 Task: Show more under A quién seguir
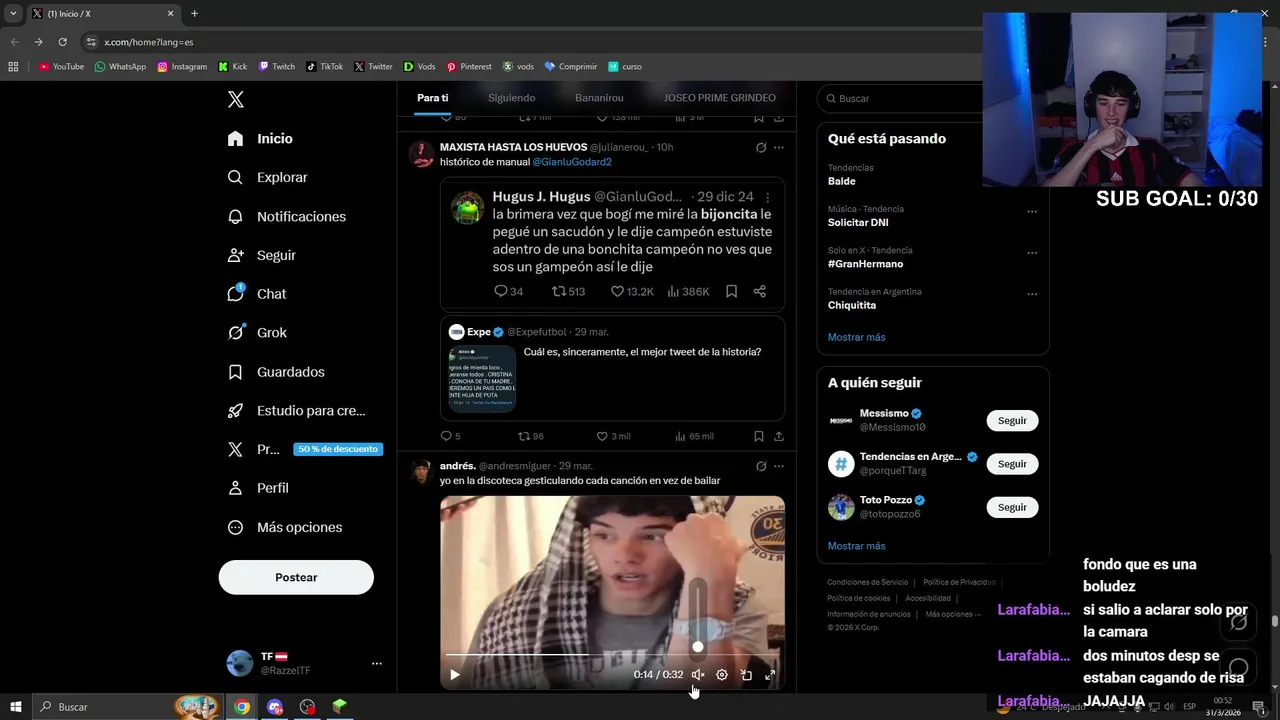pos(857,546)
